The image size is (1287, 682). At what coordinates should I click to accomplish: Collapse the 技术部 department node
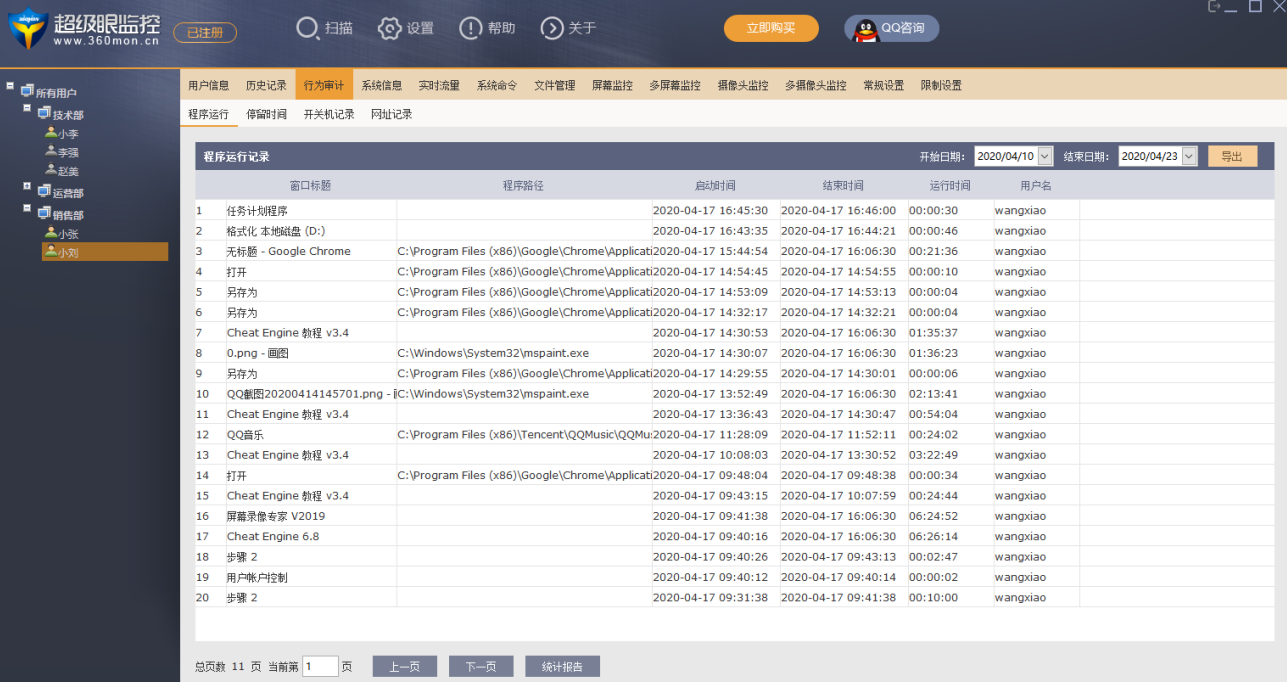click(27, 108)
